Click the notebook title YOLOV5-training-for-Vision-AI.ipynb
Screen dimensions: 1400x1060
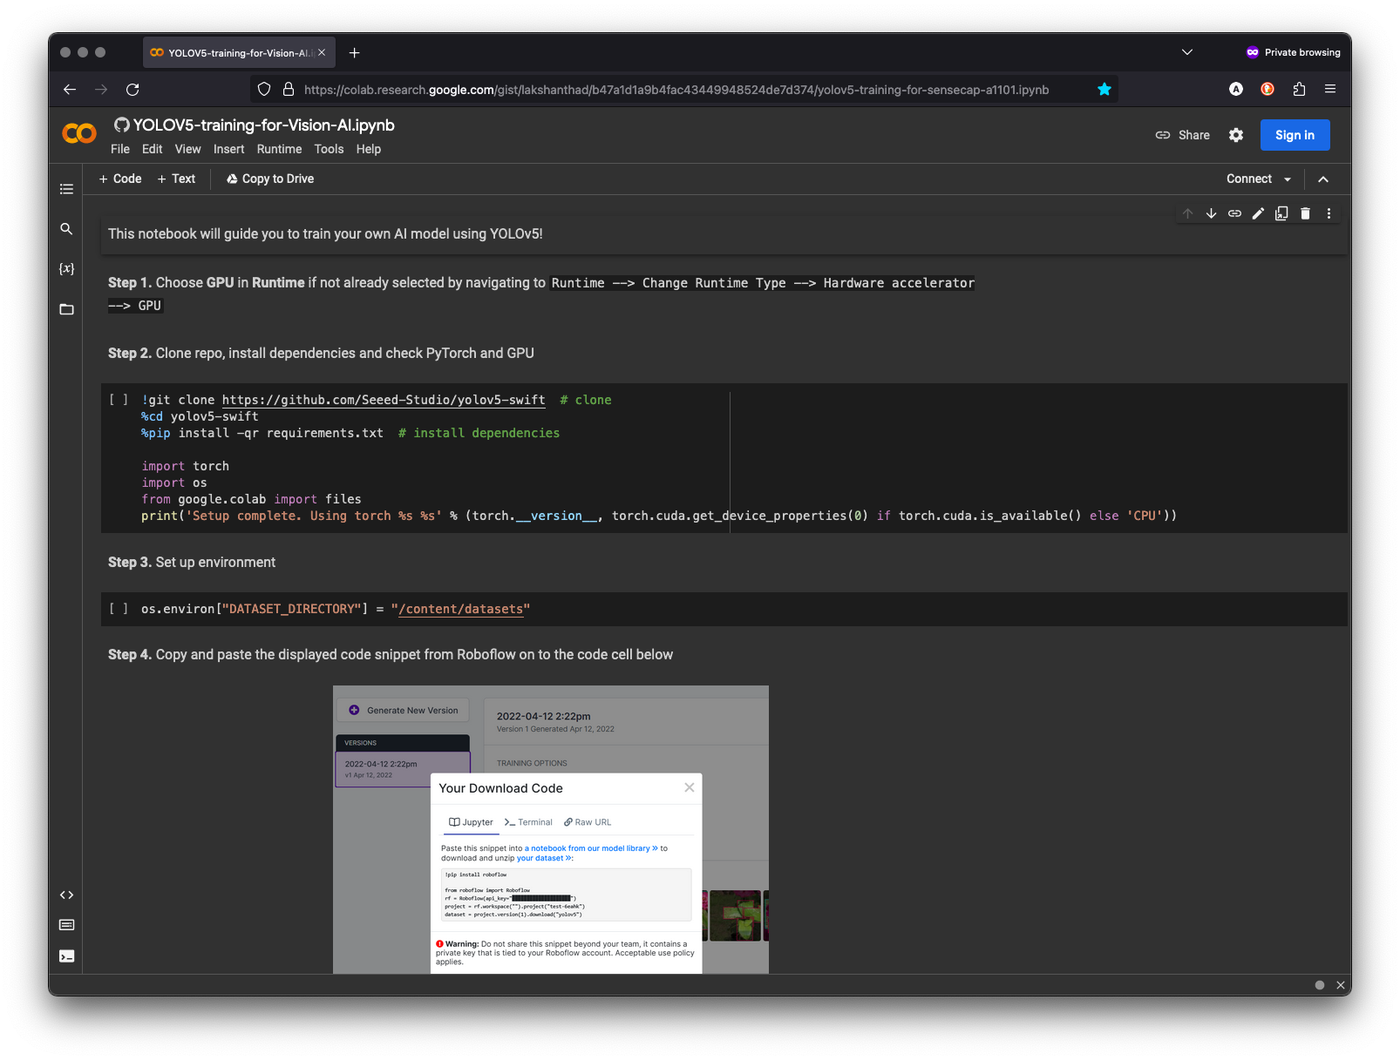(264, 125)
